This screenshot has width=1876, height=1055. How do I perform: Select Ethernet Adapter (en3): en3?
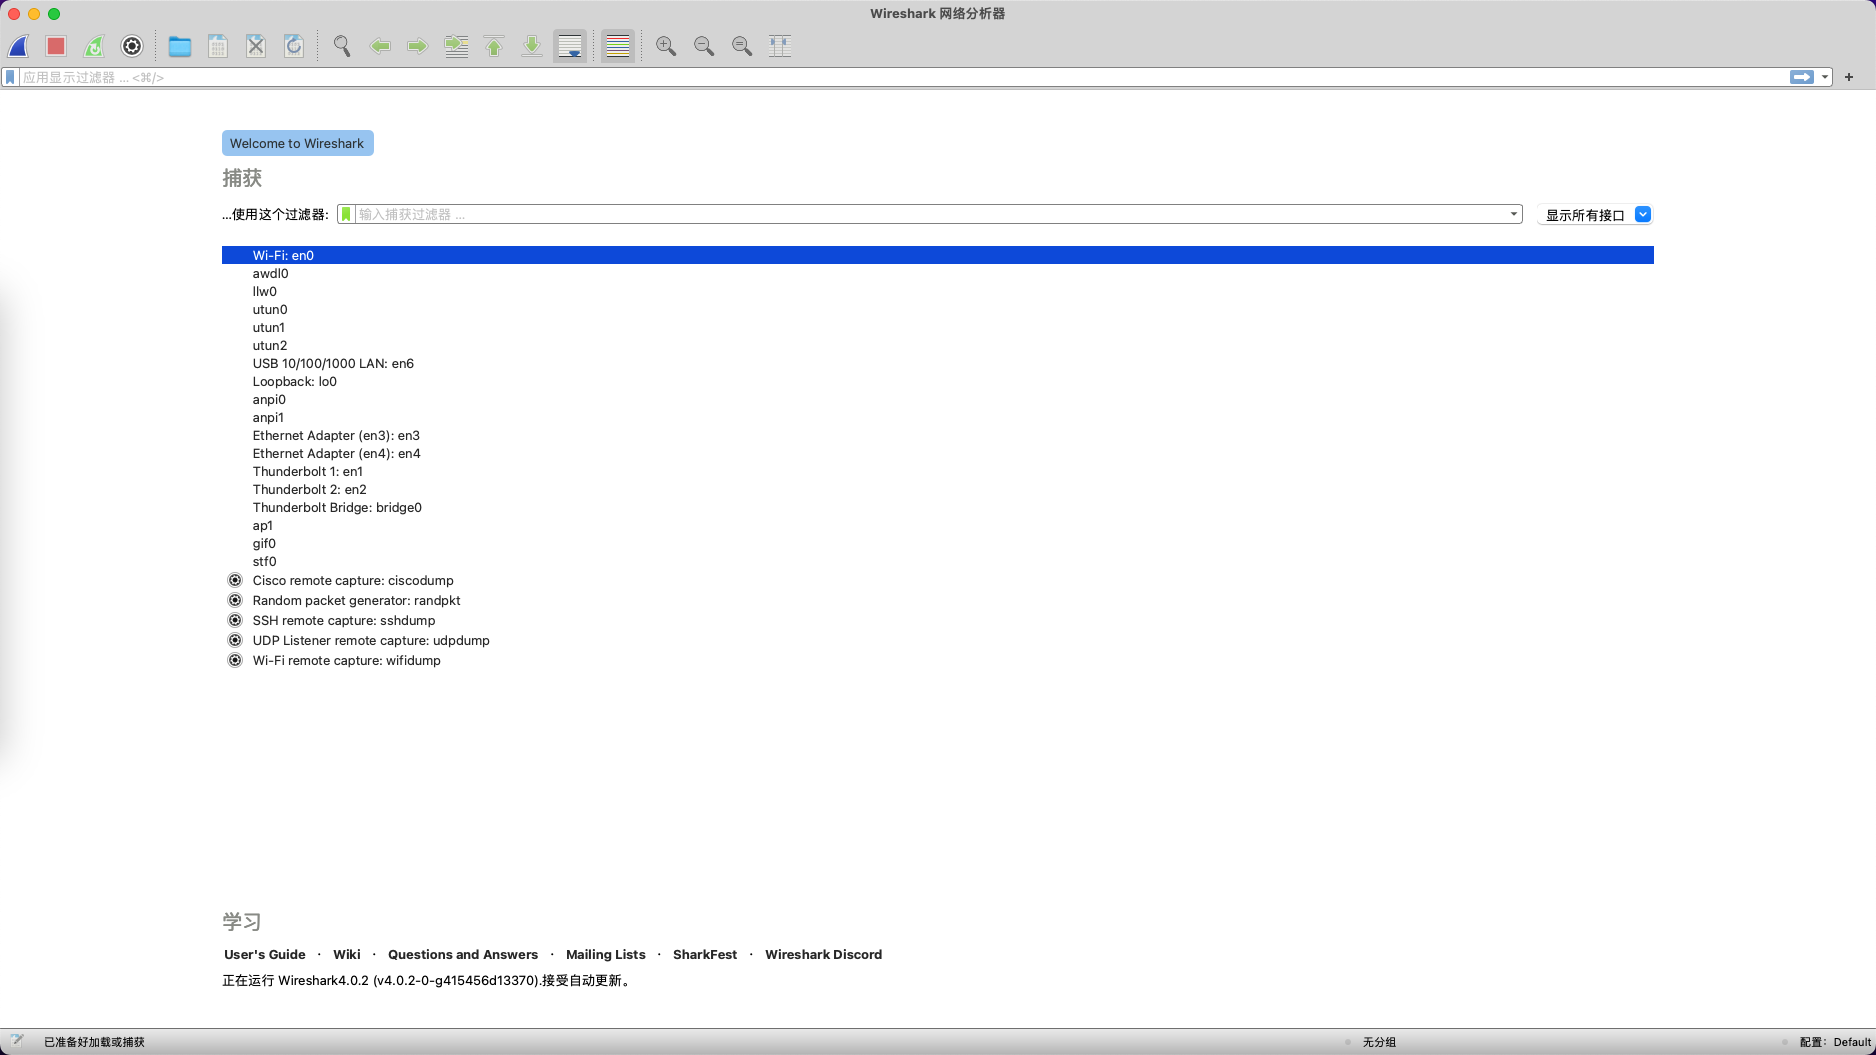[x=938, y=435]
